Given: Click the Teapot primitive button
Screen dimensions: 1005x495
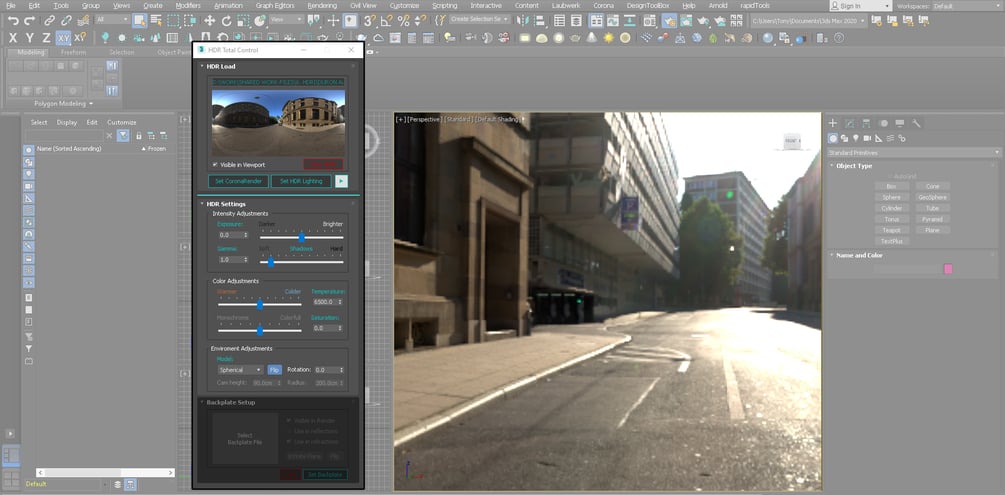Looking at the screenshot, I should (890, 230).
